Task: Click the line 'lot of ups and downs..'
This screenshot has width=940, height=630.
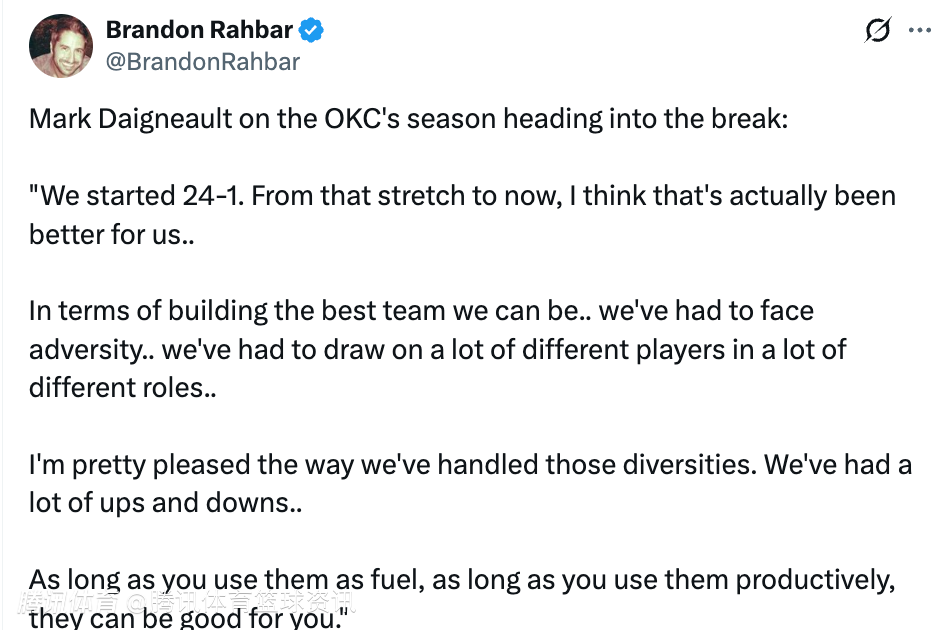Action: [165, 502]
